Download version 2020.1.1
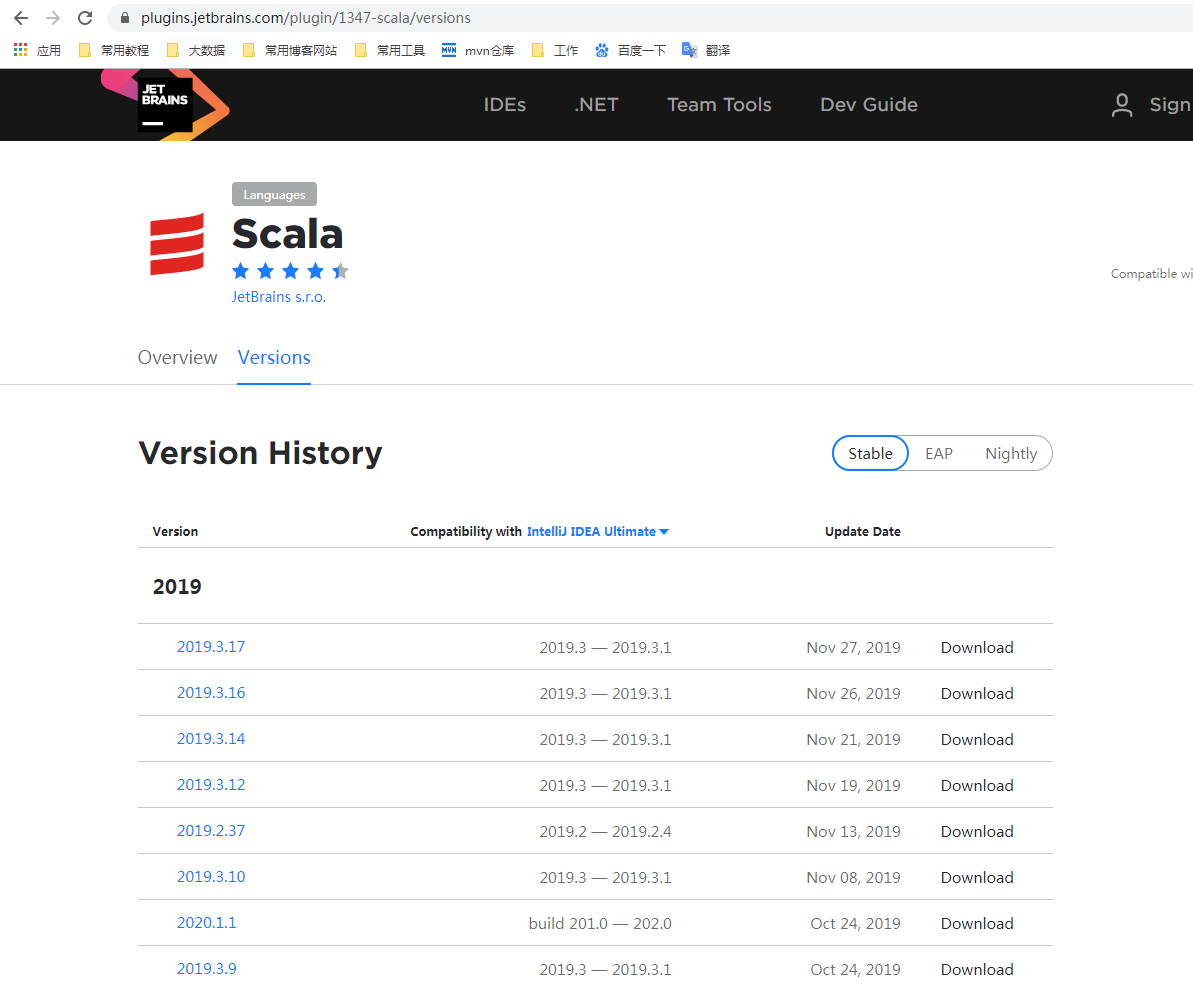 (x=977, y=924)
